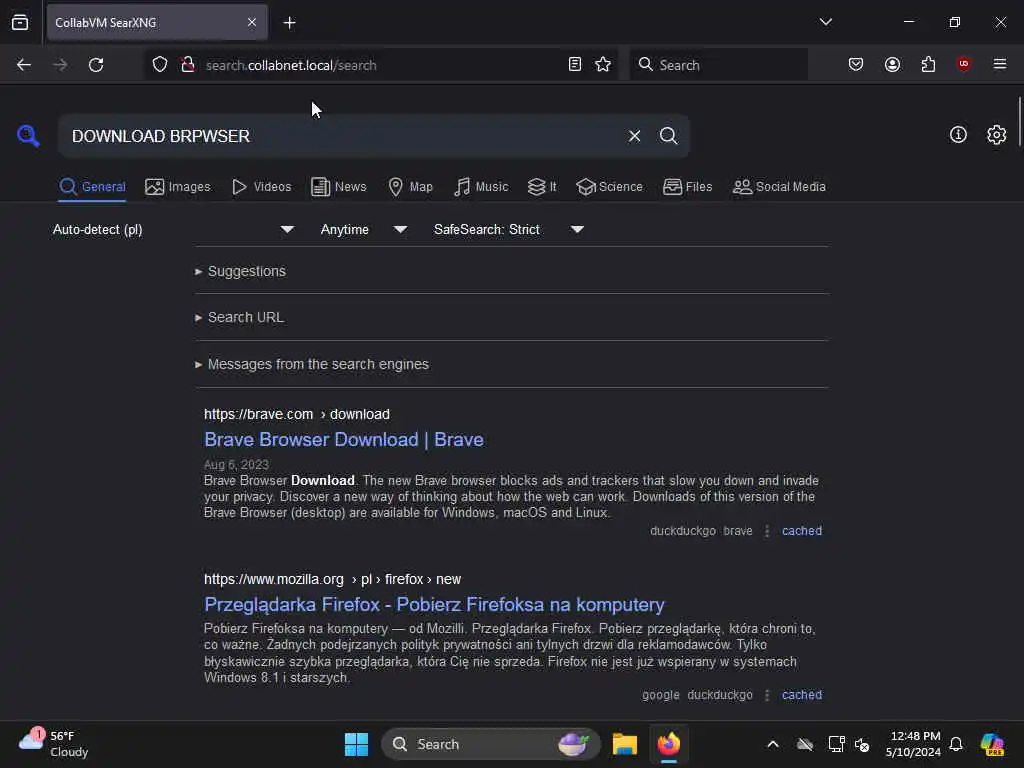1024x768 pixels.
Task: Switch to the Videos category
Action: [x=262, y=187]
